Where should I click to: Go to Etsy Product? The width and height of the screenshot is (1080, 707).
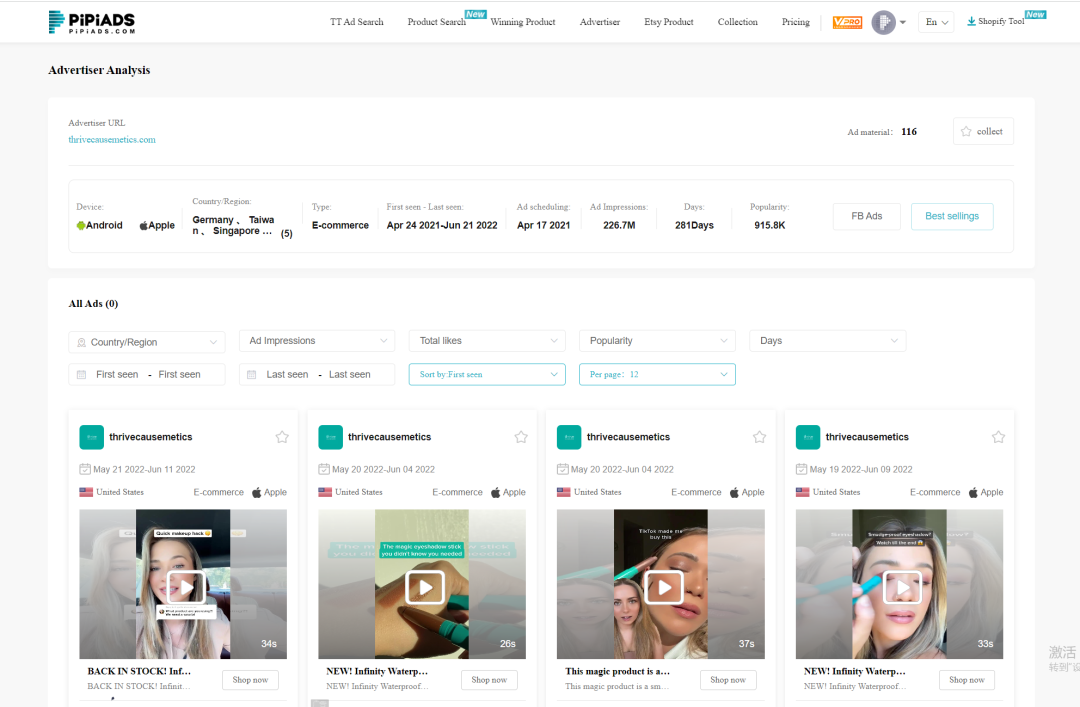tap(669, 22)
